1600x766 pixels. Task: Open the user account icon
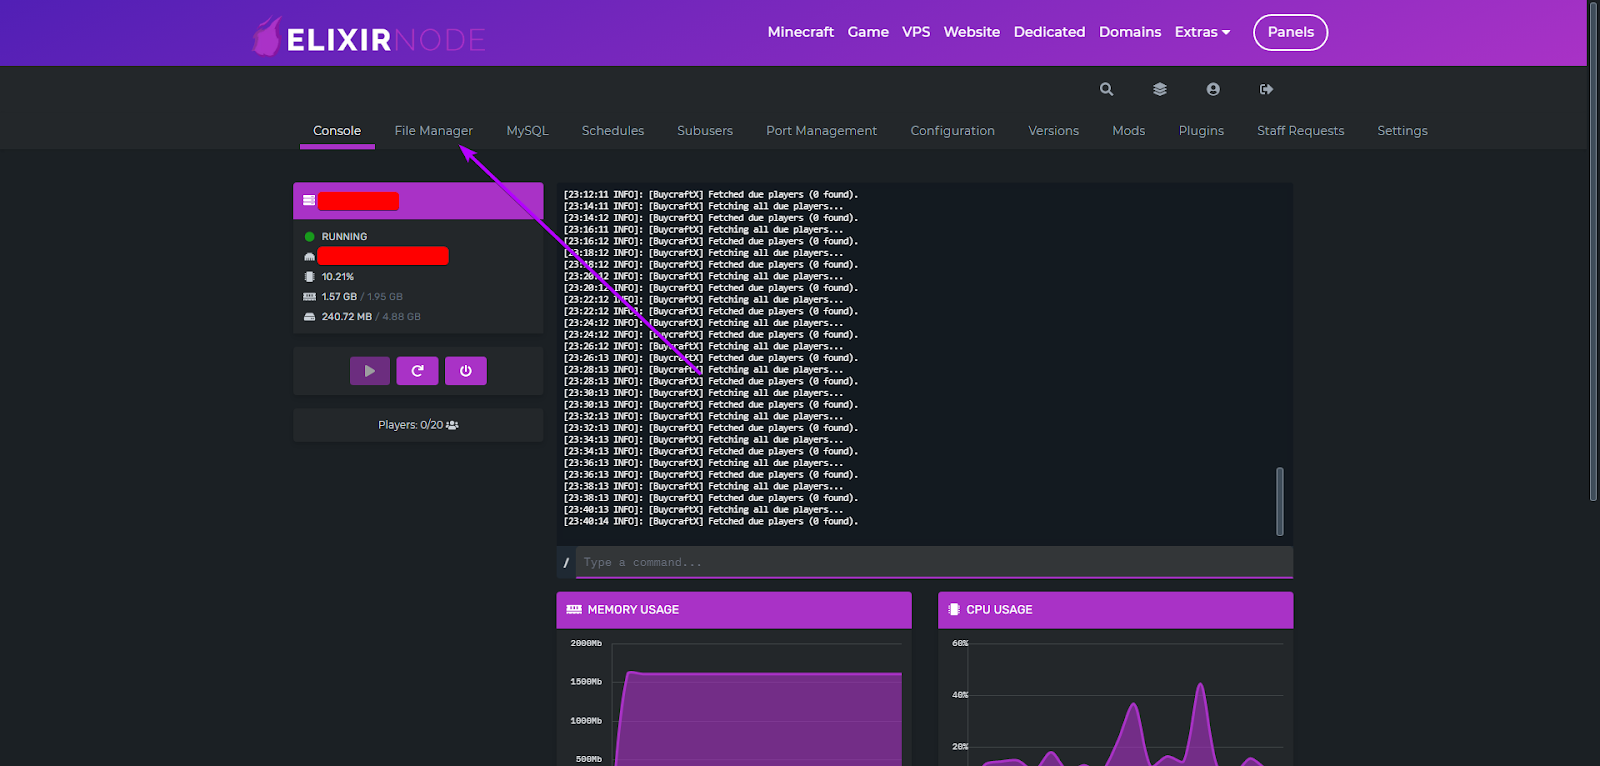(x=1213, y=89)
